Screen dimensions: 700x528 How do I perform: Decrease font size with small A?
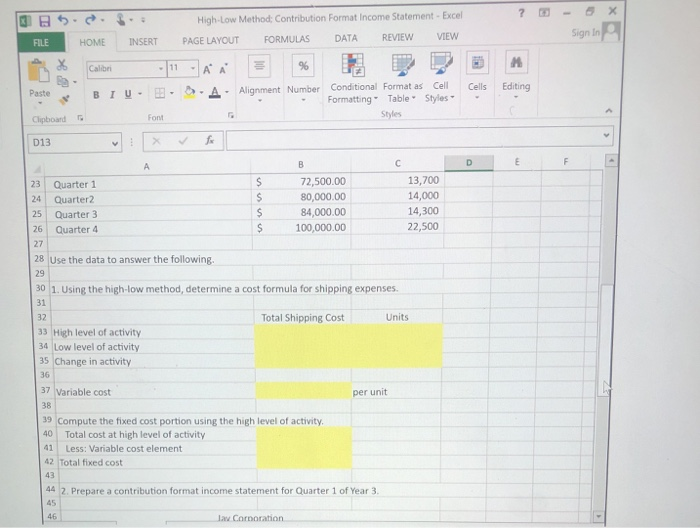point(223,69)
